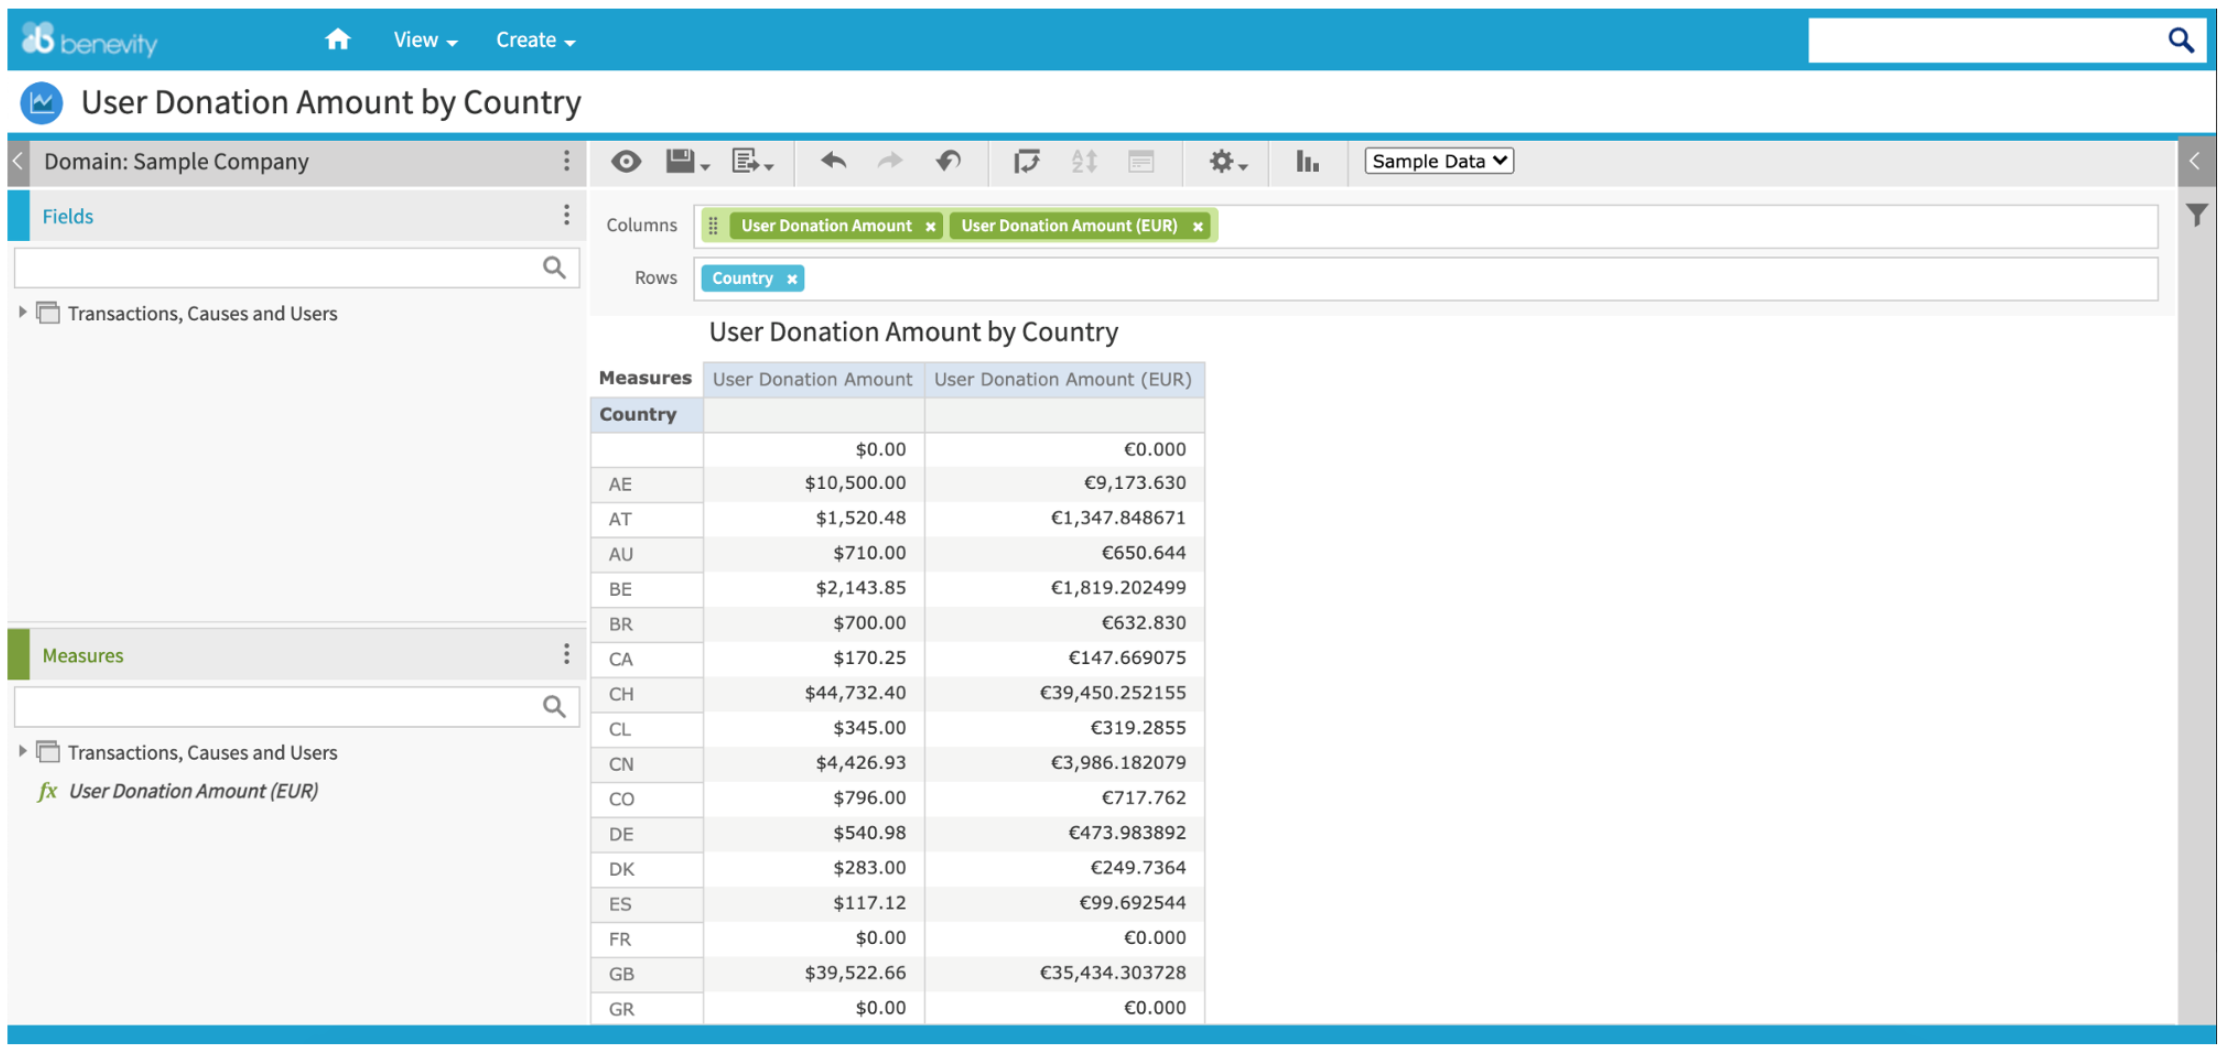Open Domain panel options menu
The width and height of the screenshot is (2228, 1052).
(566, 161)
